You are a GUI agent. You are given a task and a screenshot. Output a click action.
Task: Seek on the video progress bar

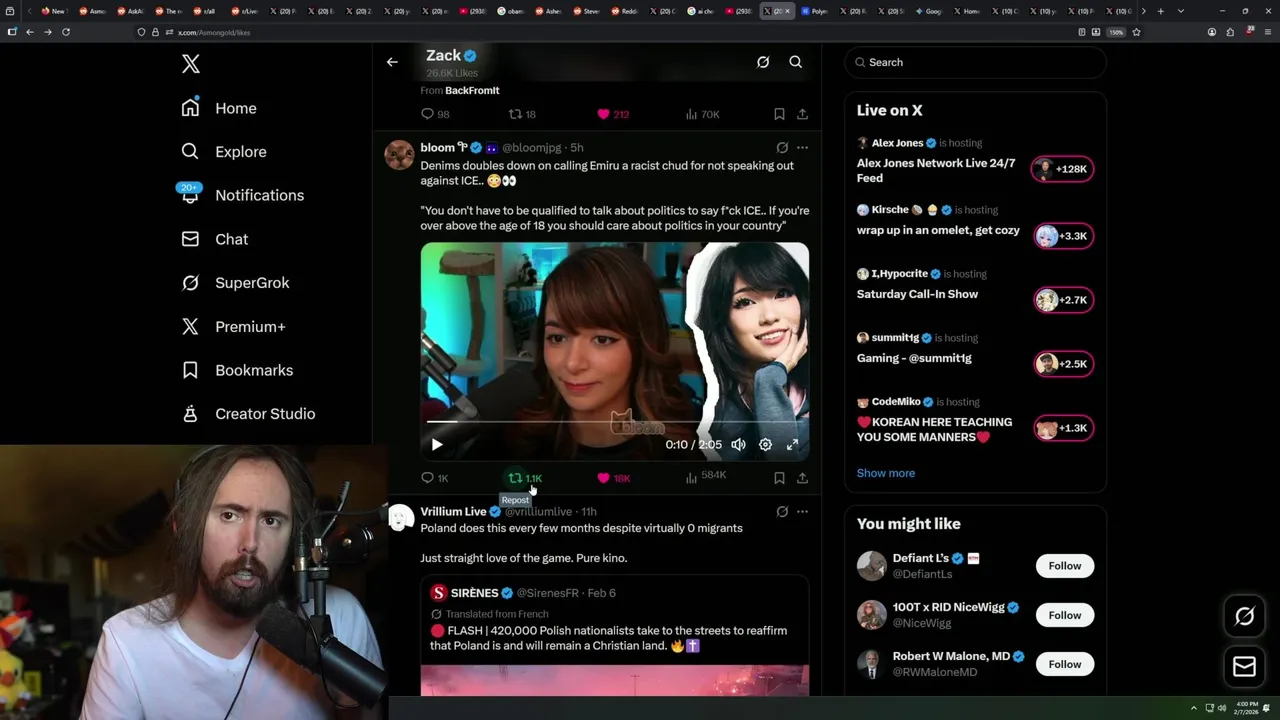pyautogui.click(x=614, y=422)
